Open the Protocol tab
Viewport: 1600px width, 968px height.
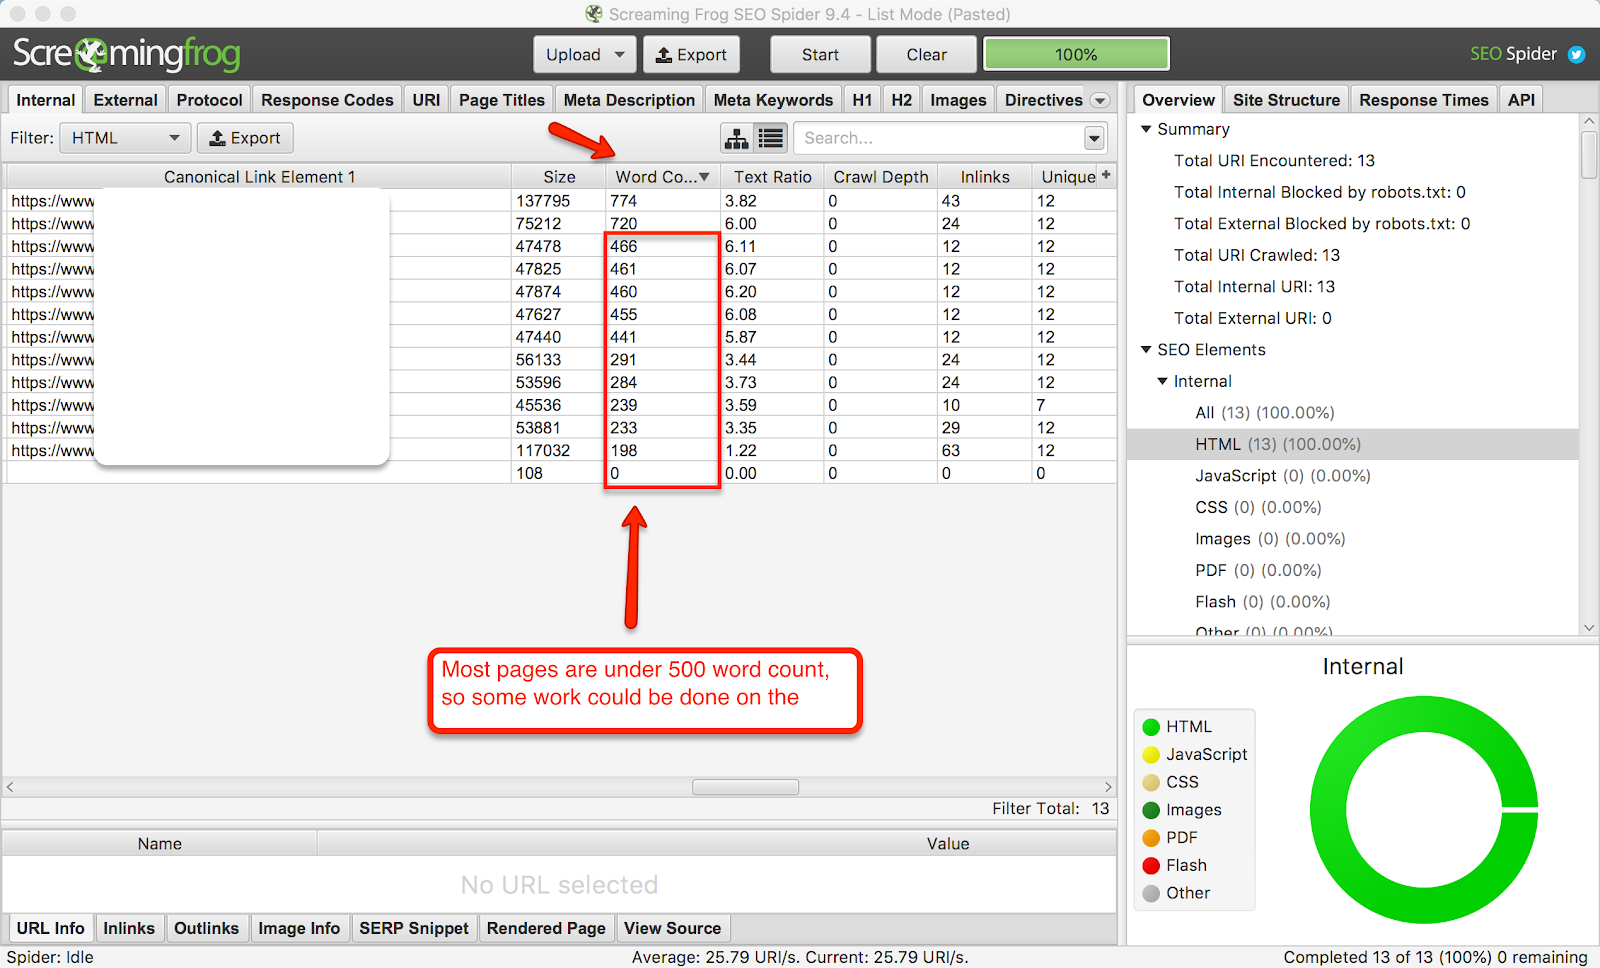pos(209,100)
